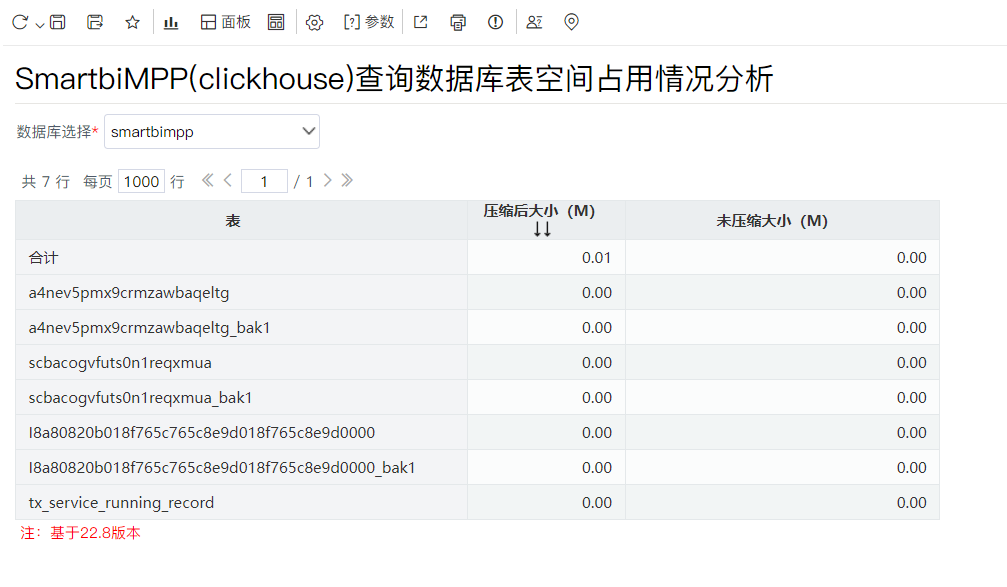Go to the last page with double-right arrows

coord(347,180)
